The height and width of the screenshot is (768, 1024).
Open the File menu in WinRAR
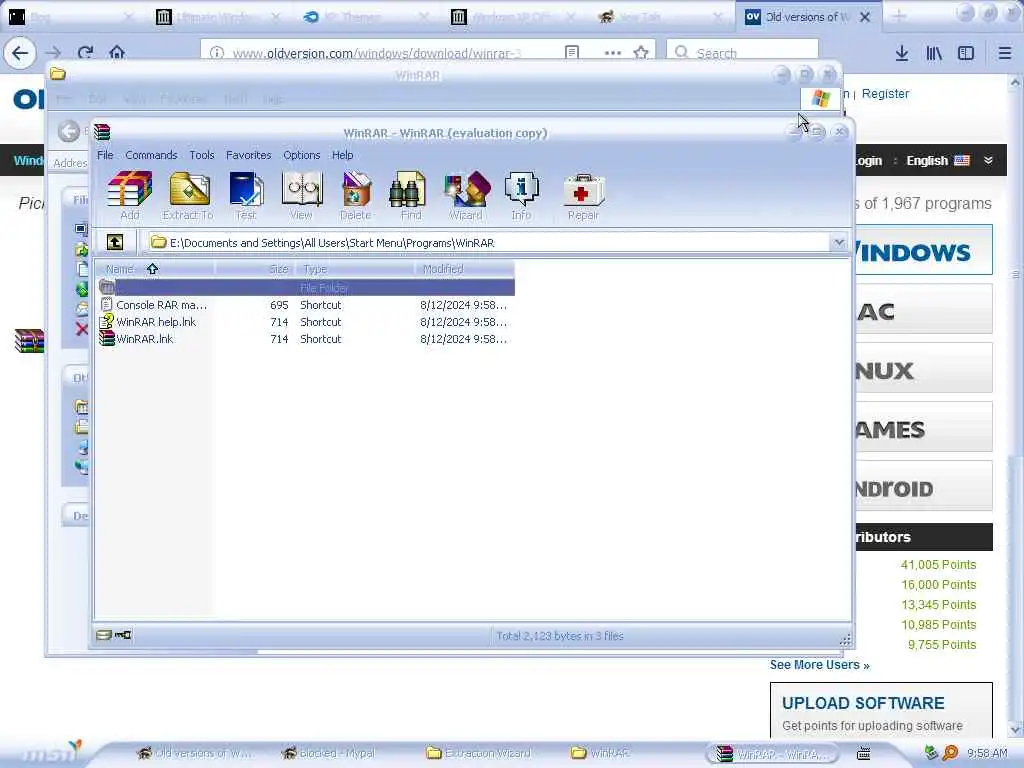[x=105, y=155]
